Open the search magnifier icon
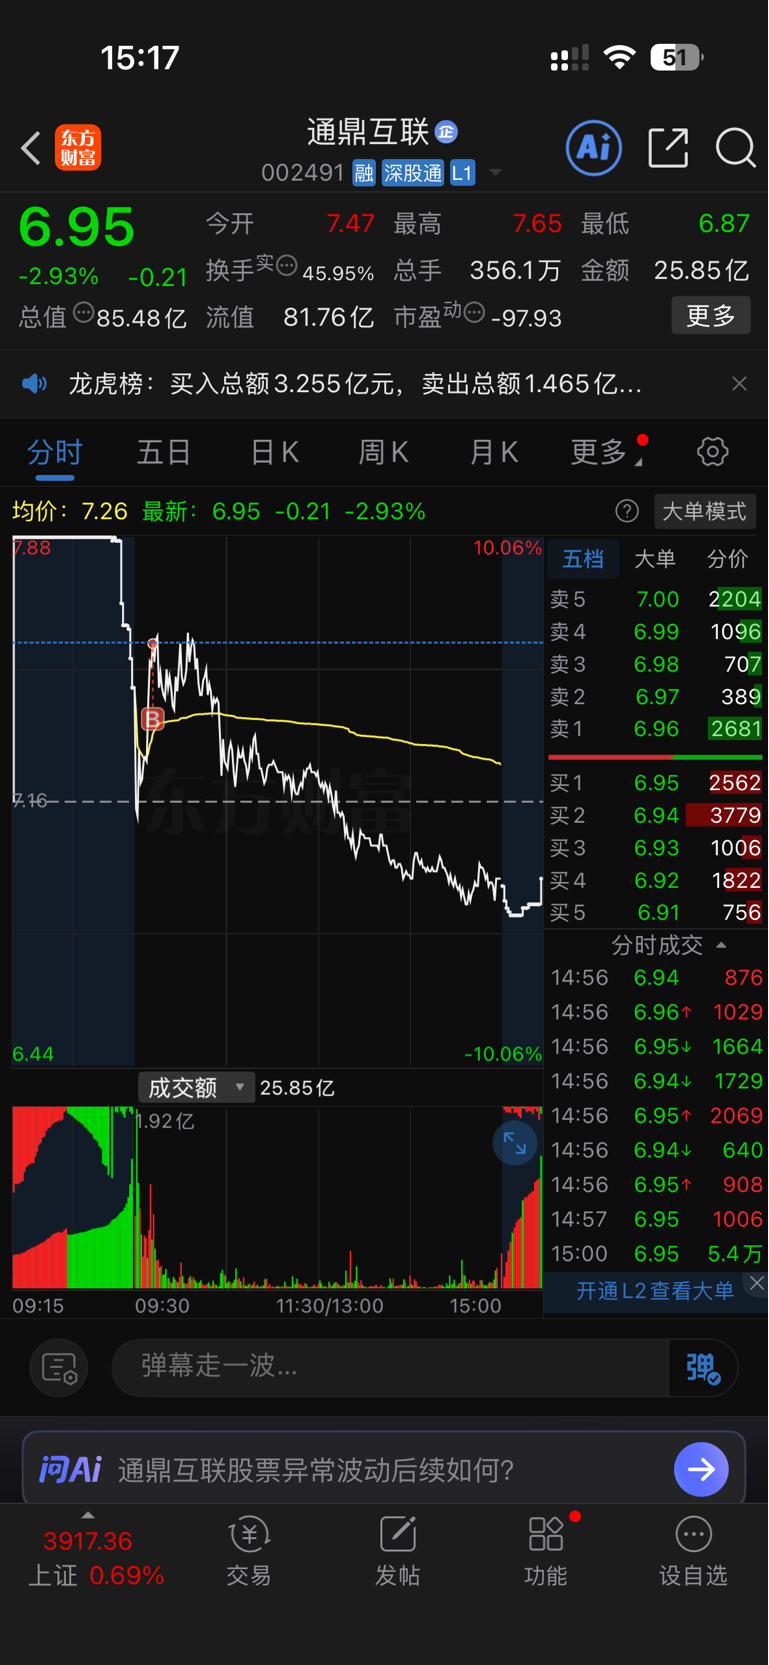Viewport: 769px width, 1665px height. pyautogui.click(x=735, y=148)
